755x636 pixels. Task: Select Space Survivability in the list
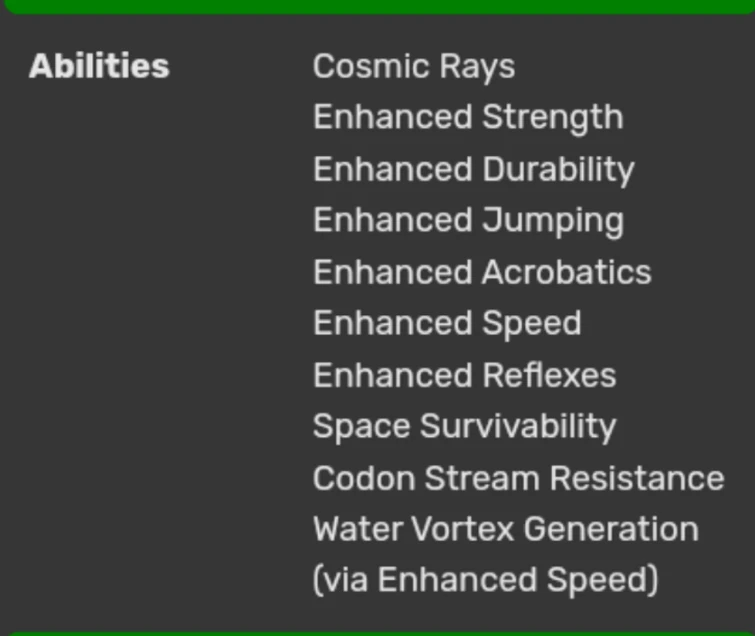465,428
